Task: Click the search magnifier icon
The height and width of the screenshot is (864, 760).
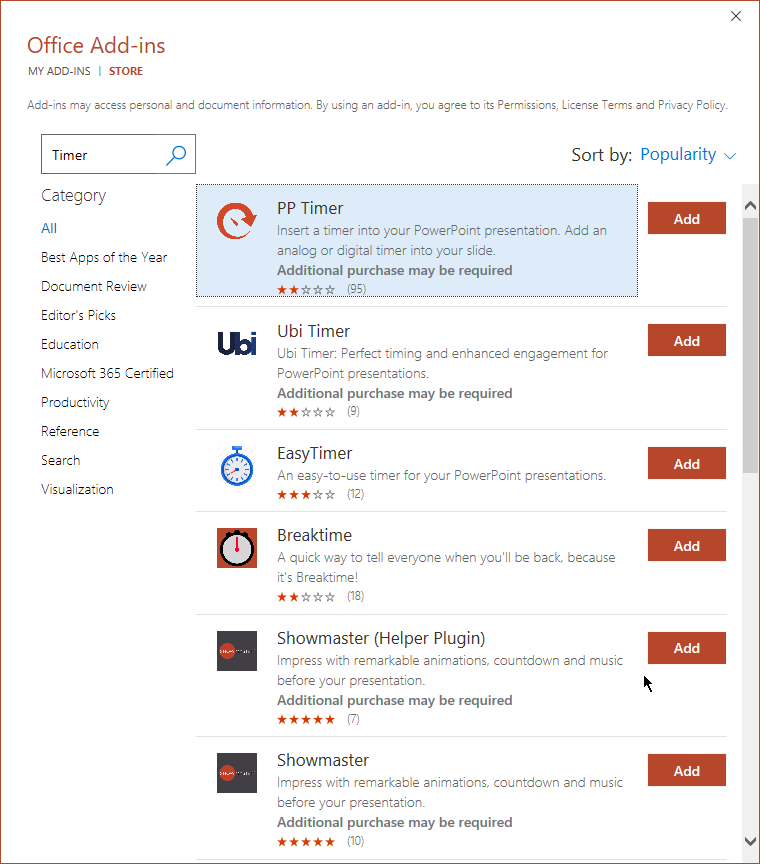Action: [176, 154]
